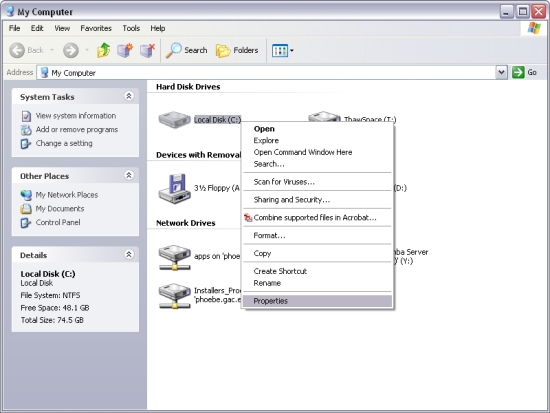Click the Forward navigation arrow
Image resolution: width=550 pixels, height=413 pixels.
71,51
